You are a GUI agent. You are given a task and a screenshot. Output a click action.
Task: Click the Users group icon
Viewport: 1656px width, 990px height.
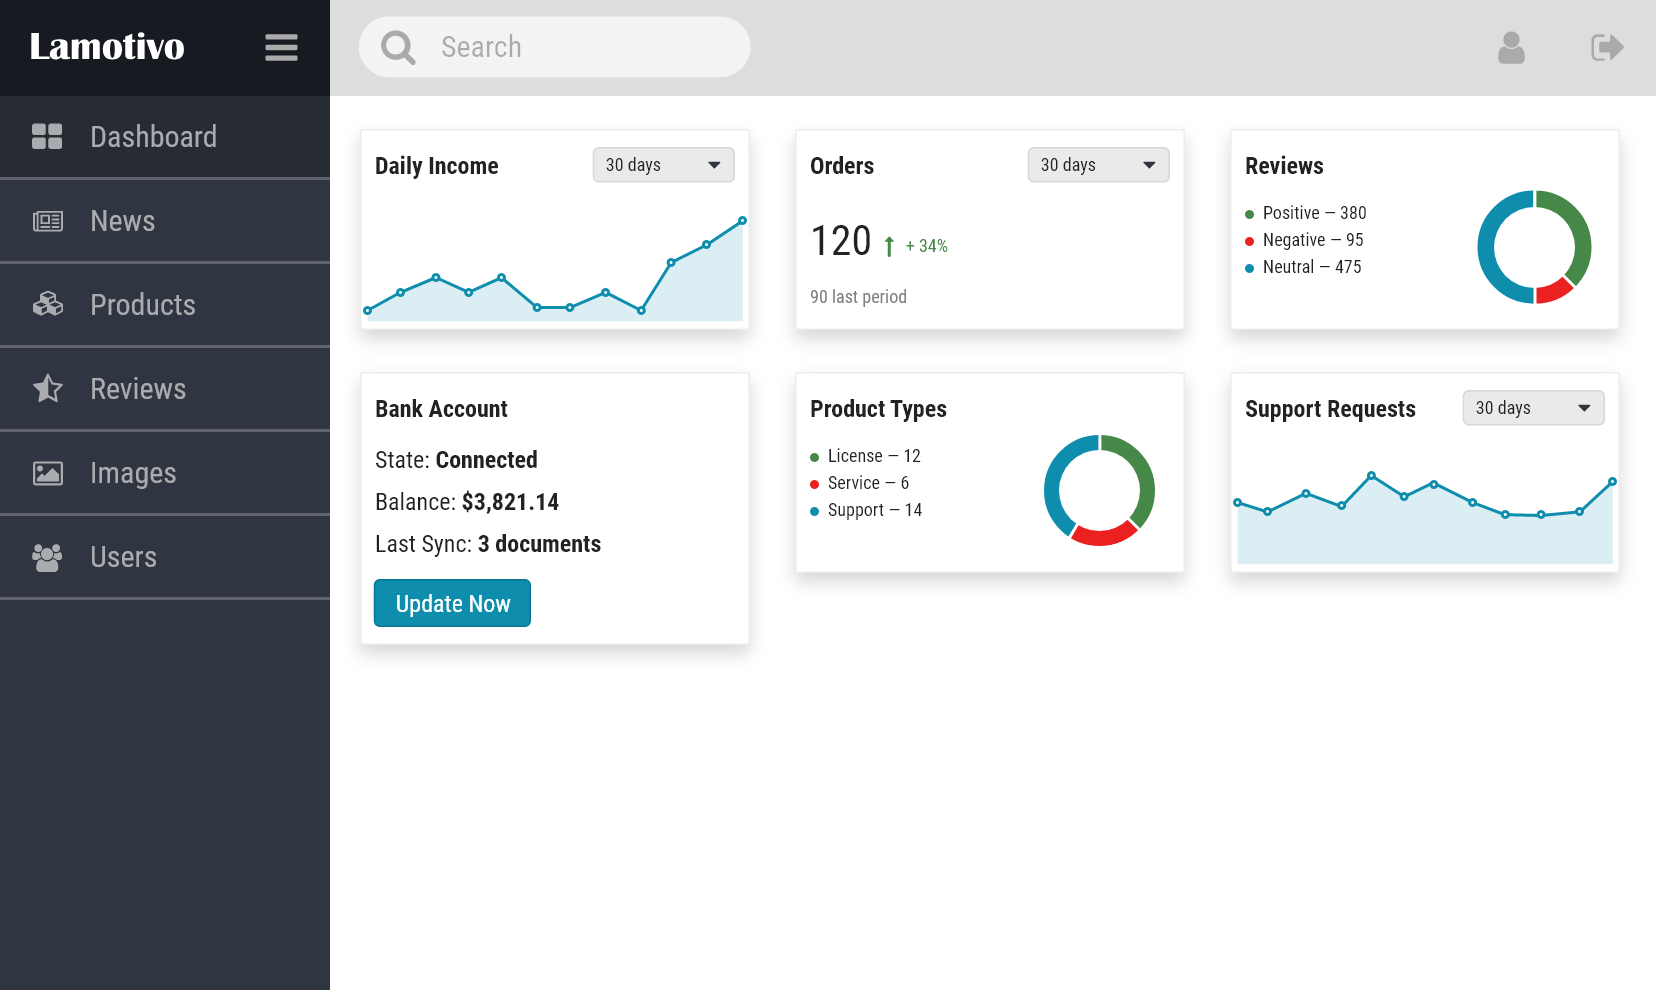47,557
